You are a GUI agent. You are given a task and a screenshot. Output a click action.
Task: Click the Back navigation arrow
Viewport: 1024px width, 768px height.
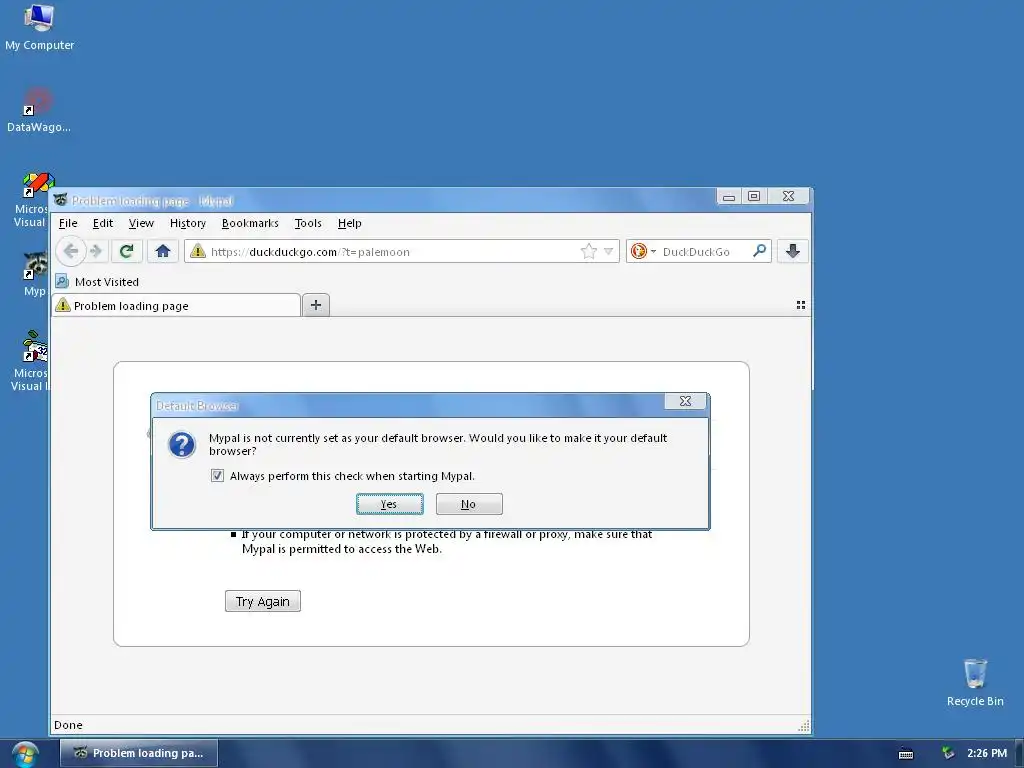point(71,251)
